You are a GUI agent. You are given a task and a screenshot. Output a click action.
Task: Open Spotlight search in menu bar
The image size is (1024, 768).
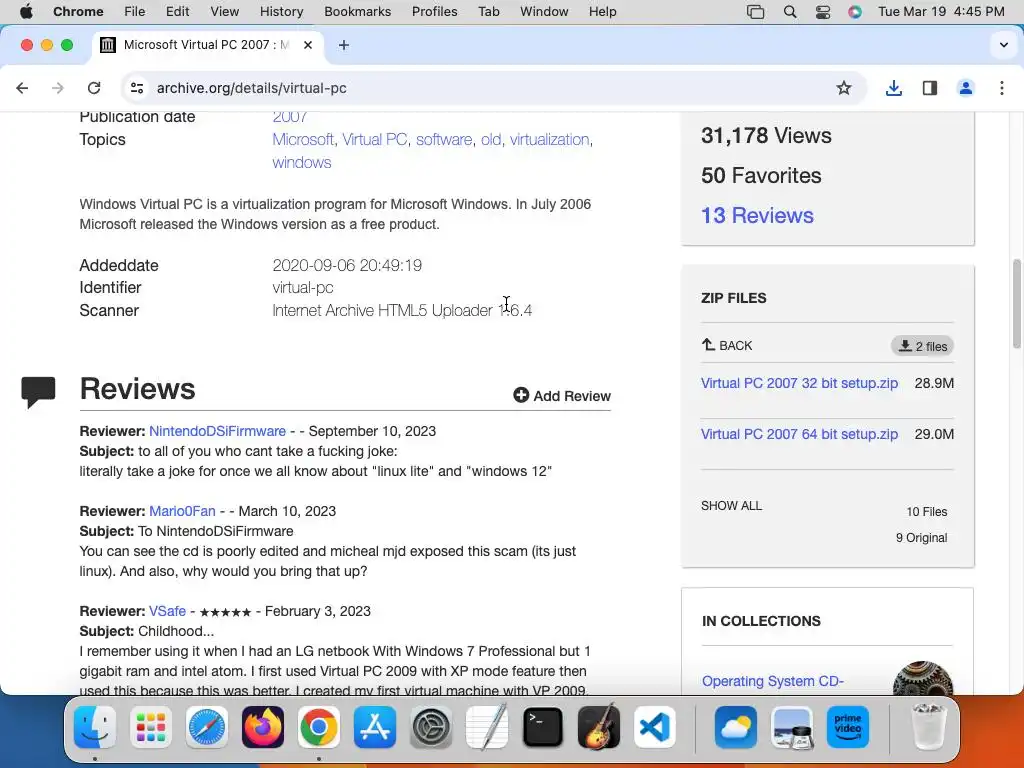pos(790,12)
